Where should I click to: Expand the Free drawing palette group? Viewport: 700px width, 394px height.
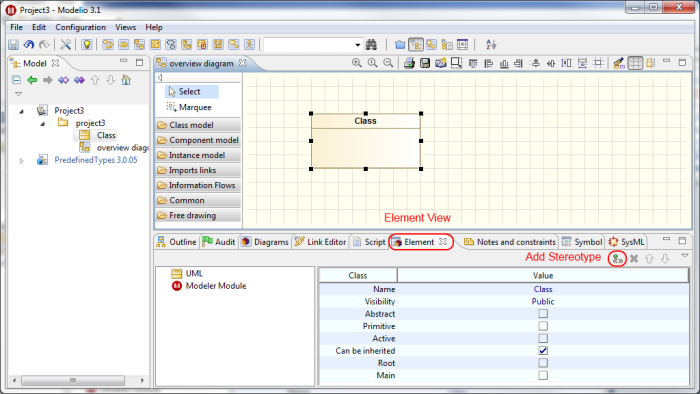[198, 215]
